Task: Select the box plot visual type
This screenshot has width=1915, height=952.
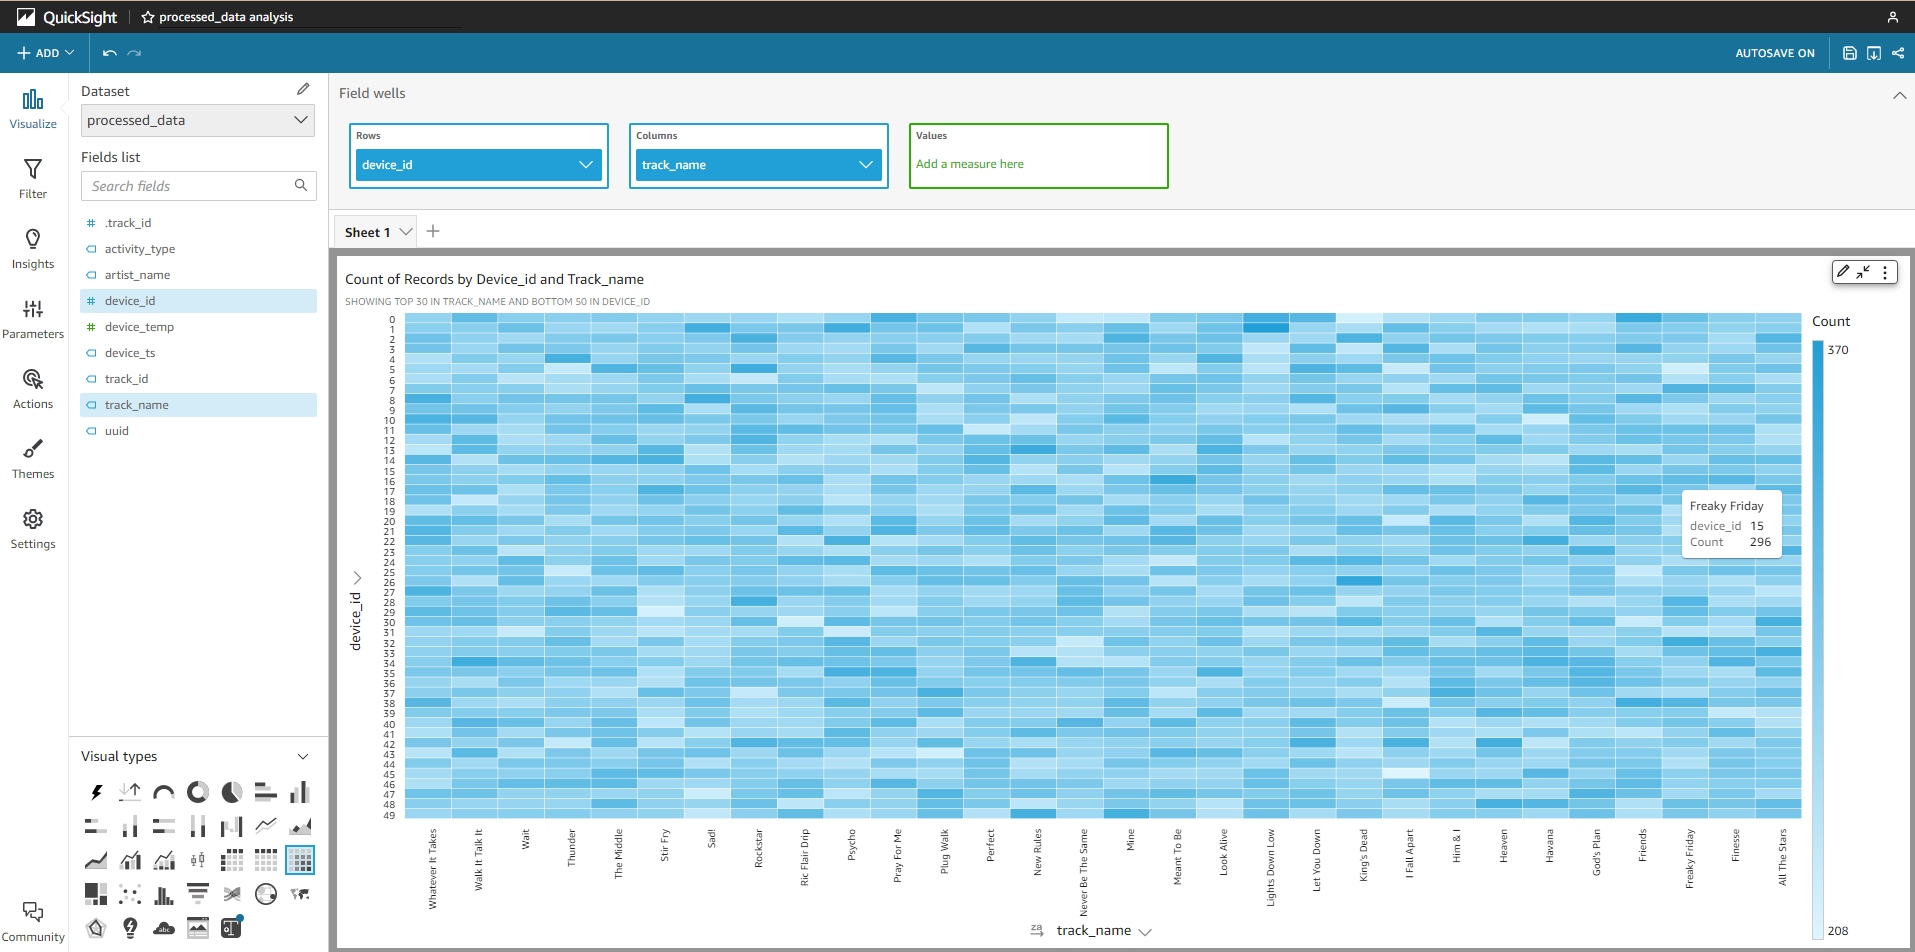Action: [x=198, y=860]
